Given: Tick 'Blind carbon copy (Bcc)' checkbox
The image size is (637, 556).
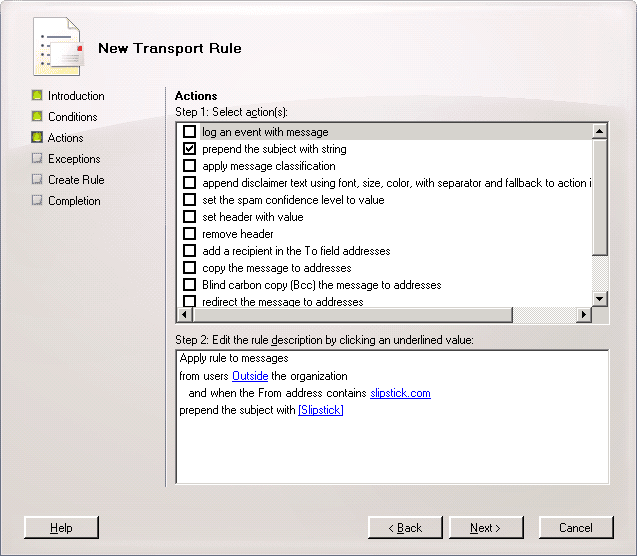Looking at the screenshot, I should (x=189, y=285).
